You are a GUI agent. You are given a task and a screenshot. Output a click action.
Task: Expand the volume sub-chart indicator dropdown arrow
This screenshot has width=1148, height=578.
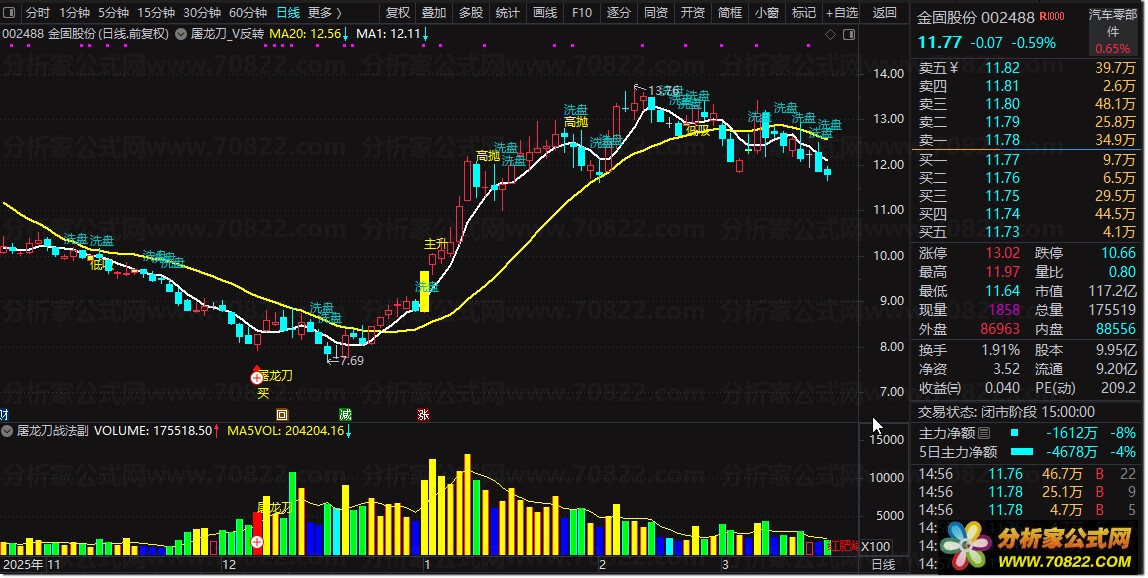[7, 431]
